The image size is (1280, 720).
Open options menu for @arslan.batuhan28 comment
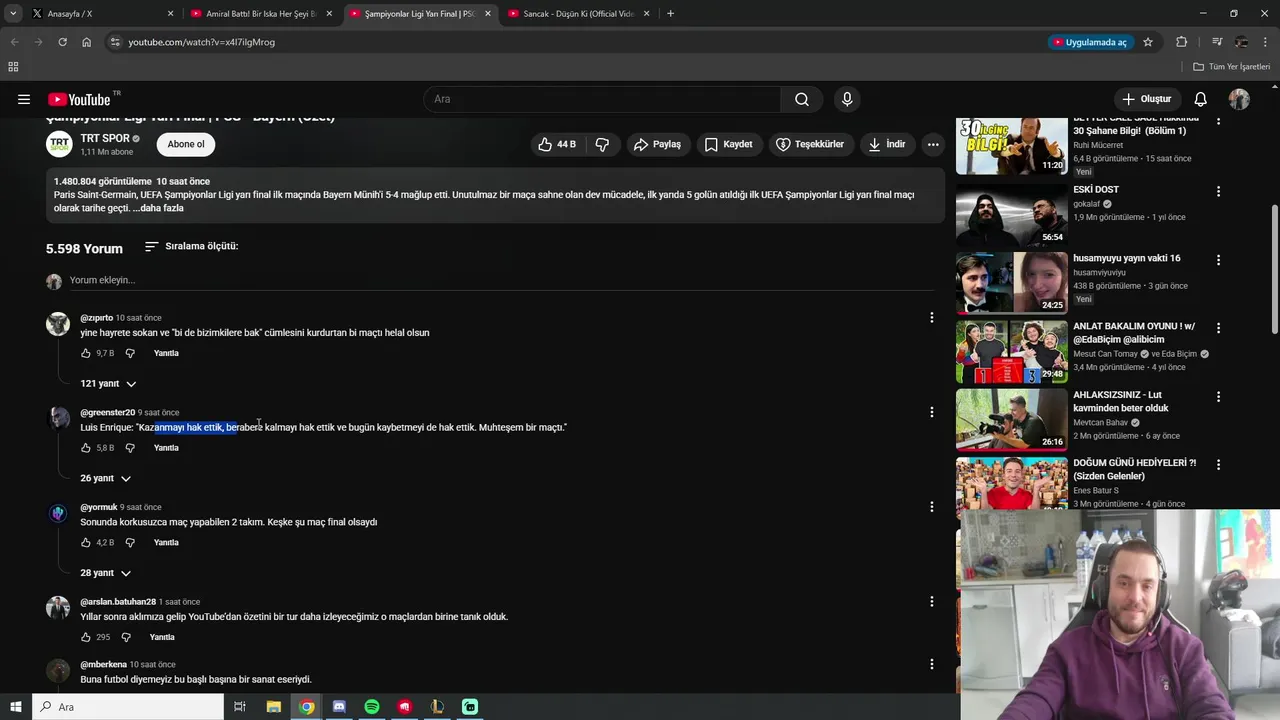pos(931,602)
